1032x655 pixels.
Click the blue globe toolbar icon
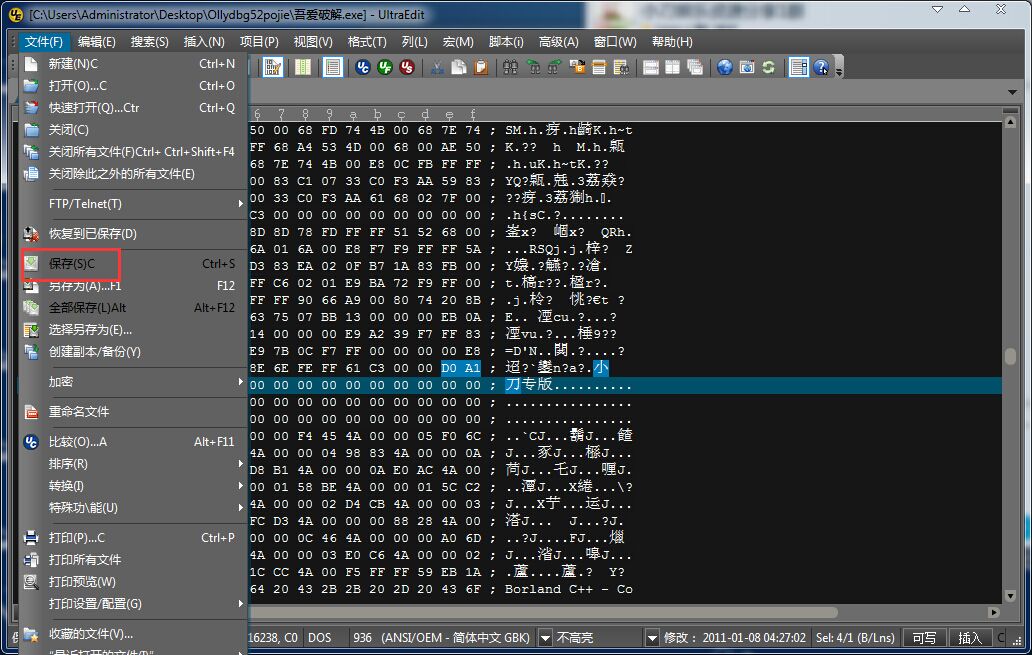point(725,67)
